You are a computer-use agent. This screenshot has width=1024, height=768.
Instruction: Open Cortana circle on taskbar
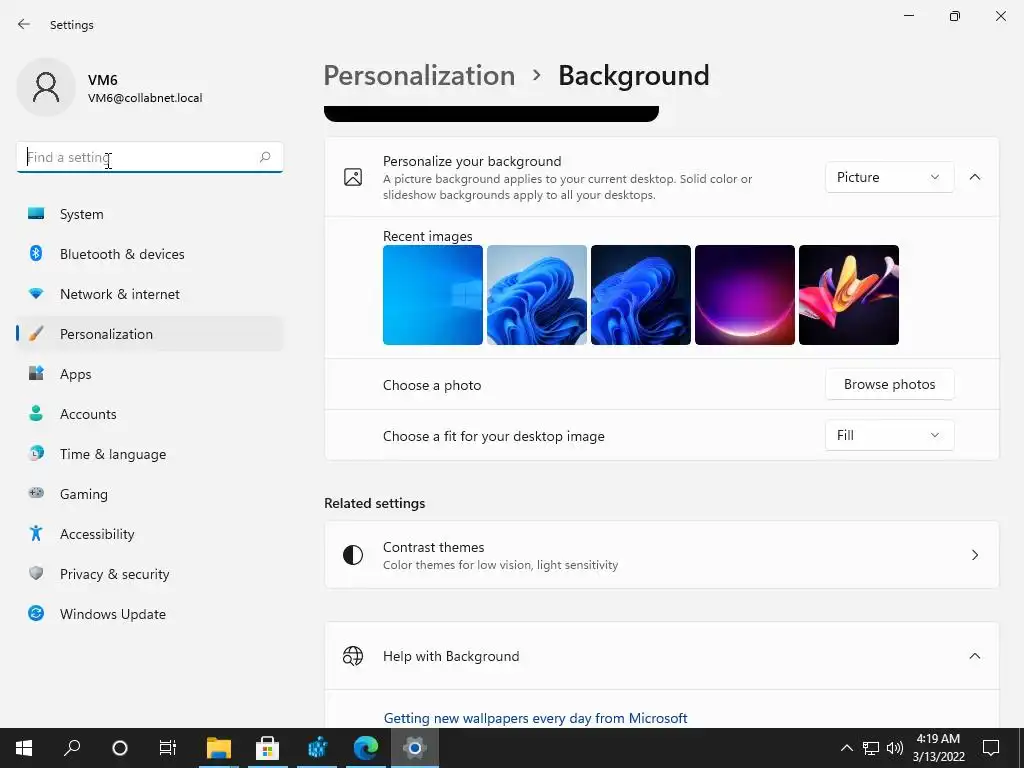click(120, 748)
